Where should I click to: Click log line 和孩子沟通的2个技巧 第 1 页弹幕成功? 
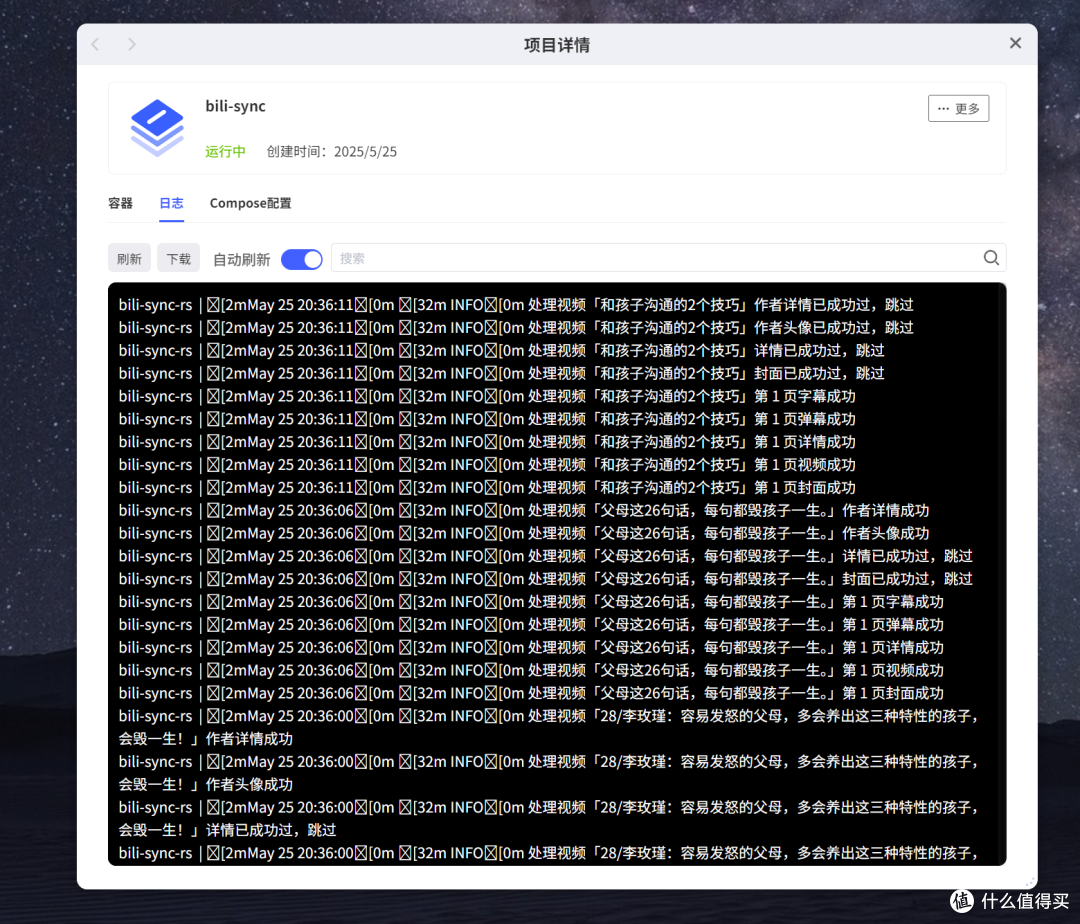pos(487,419)
